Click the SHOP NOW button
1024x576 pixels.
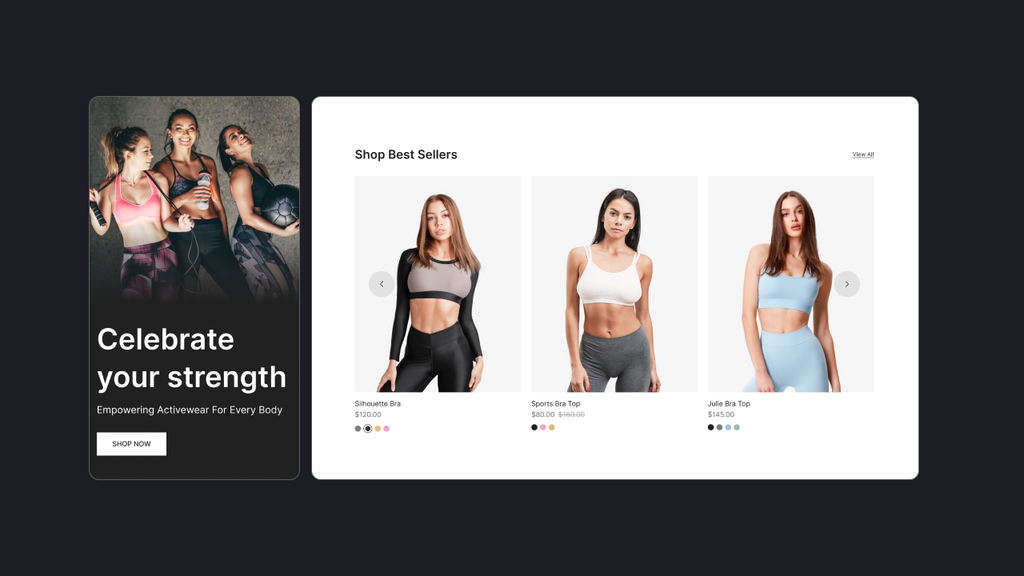pyautogui.click(x=131, y=444)
